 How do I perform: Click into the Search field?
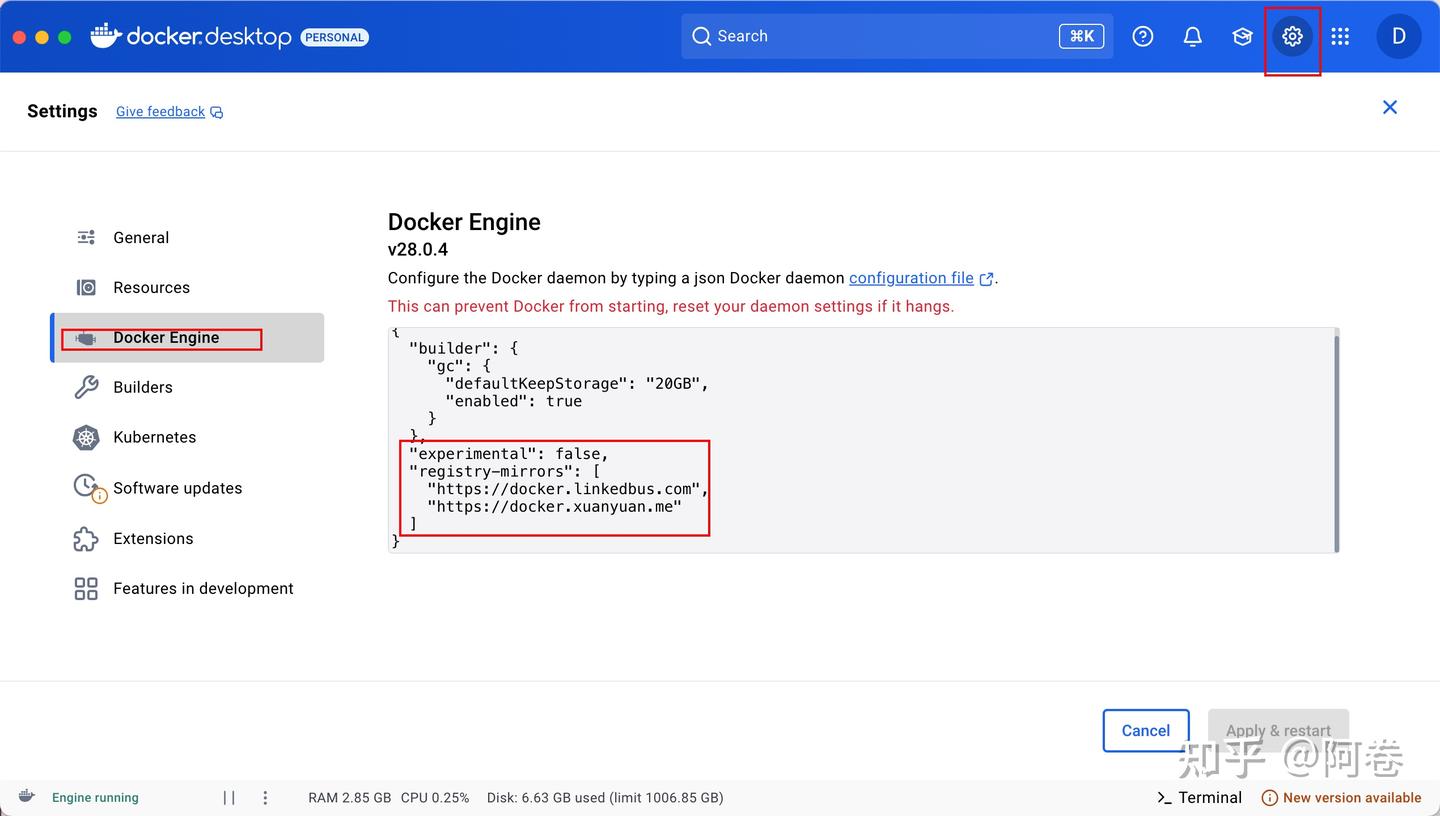[897, 36]
